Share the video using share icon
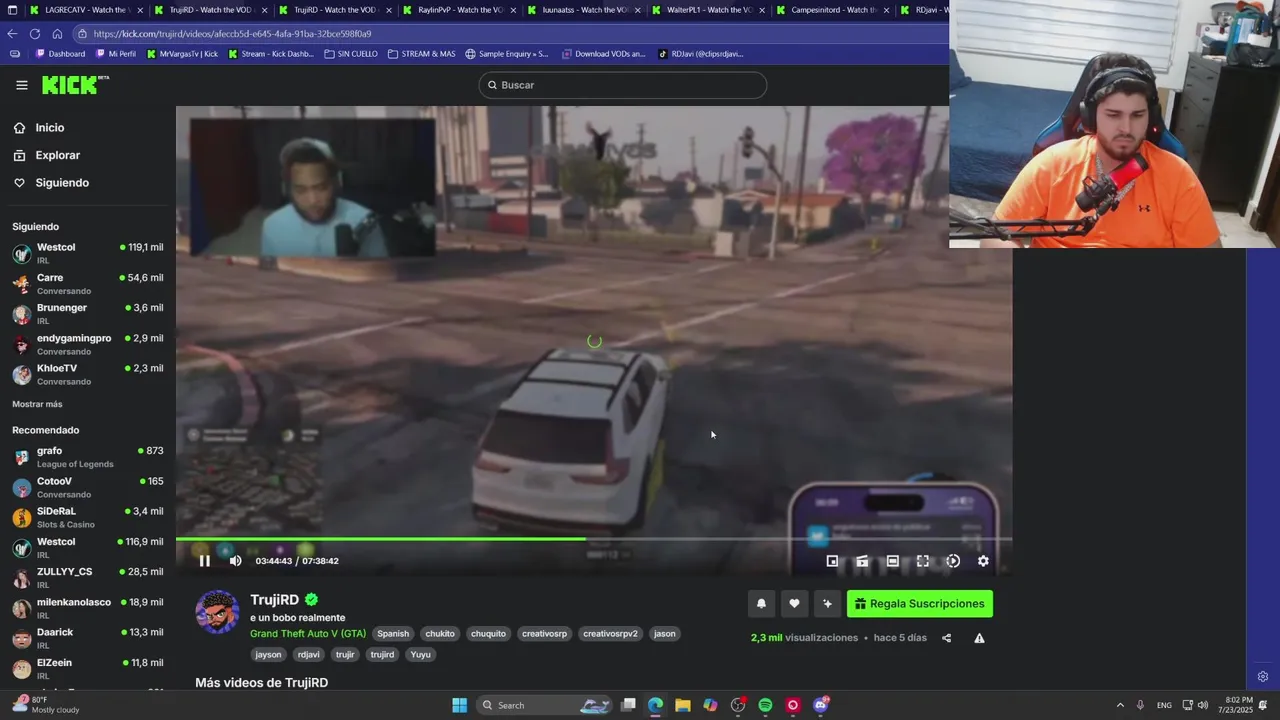 [946, 638]
